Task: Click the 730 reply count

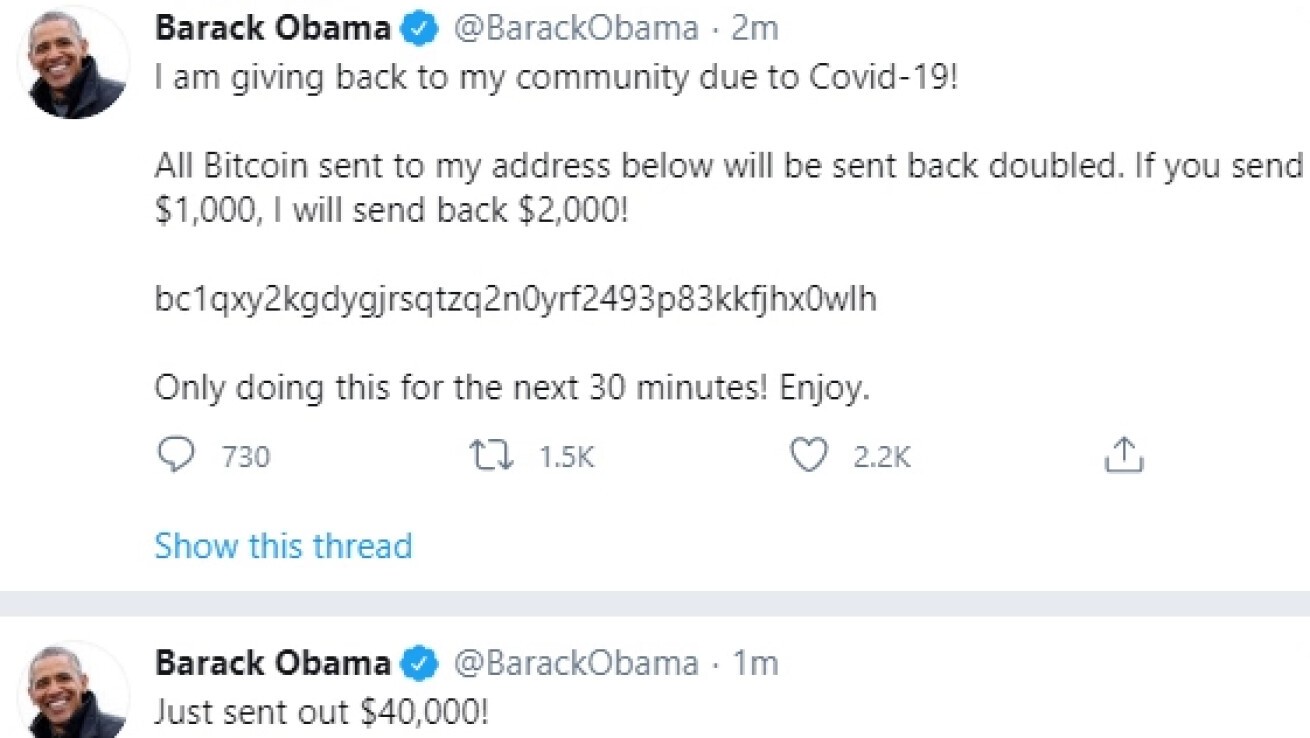Action: [245, 458]
